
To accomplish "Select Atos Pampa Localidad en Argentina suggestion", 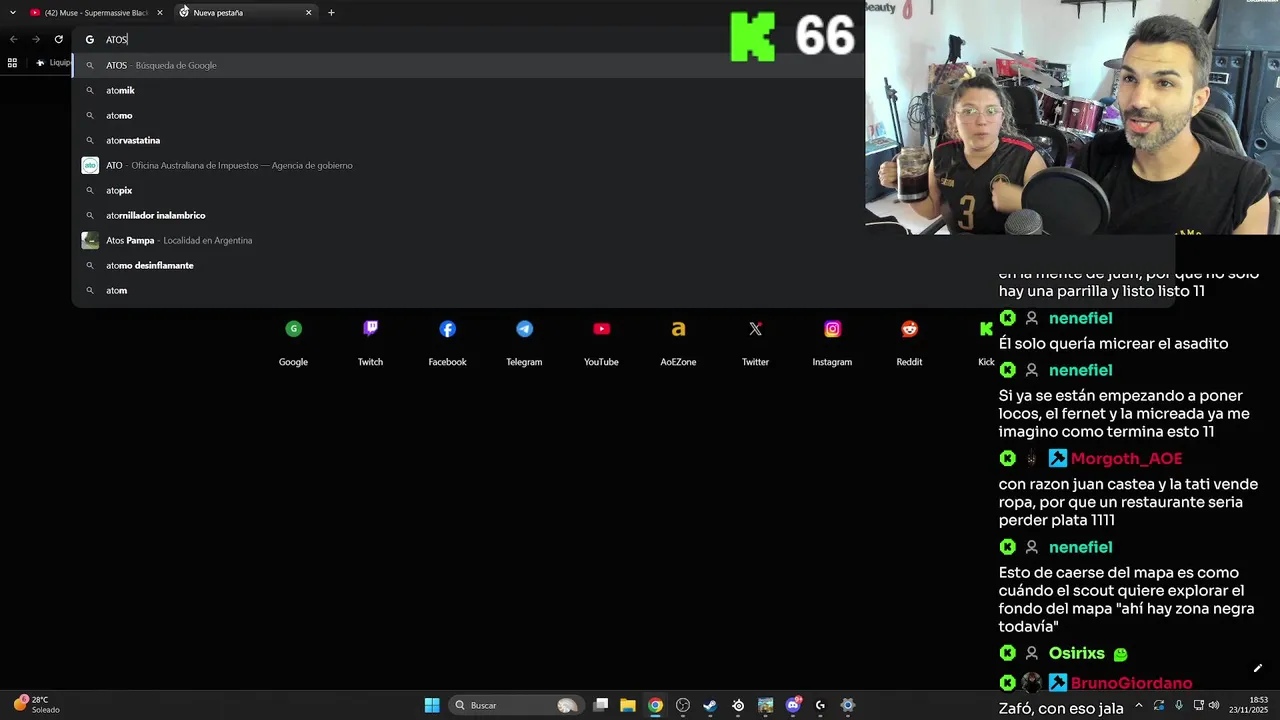I will [468, 240].
